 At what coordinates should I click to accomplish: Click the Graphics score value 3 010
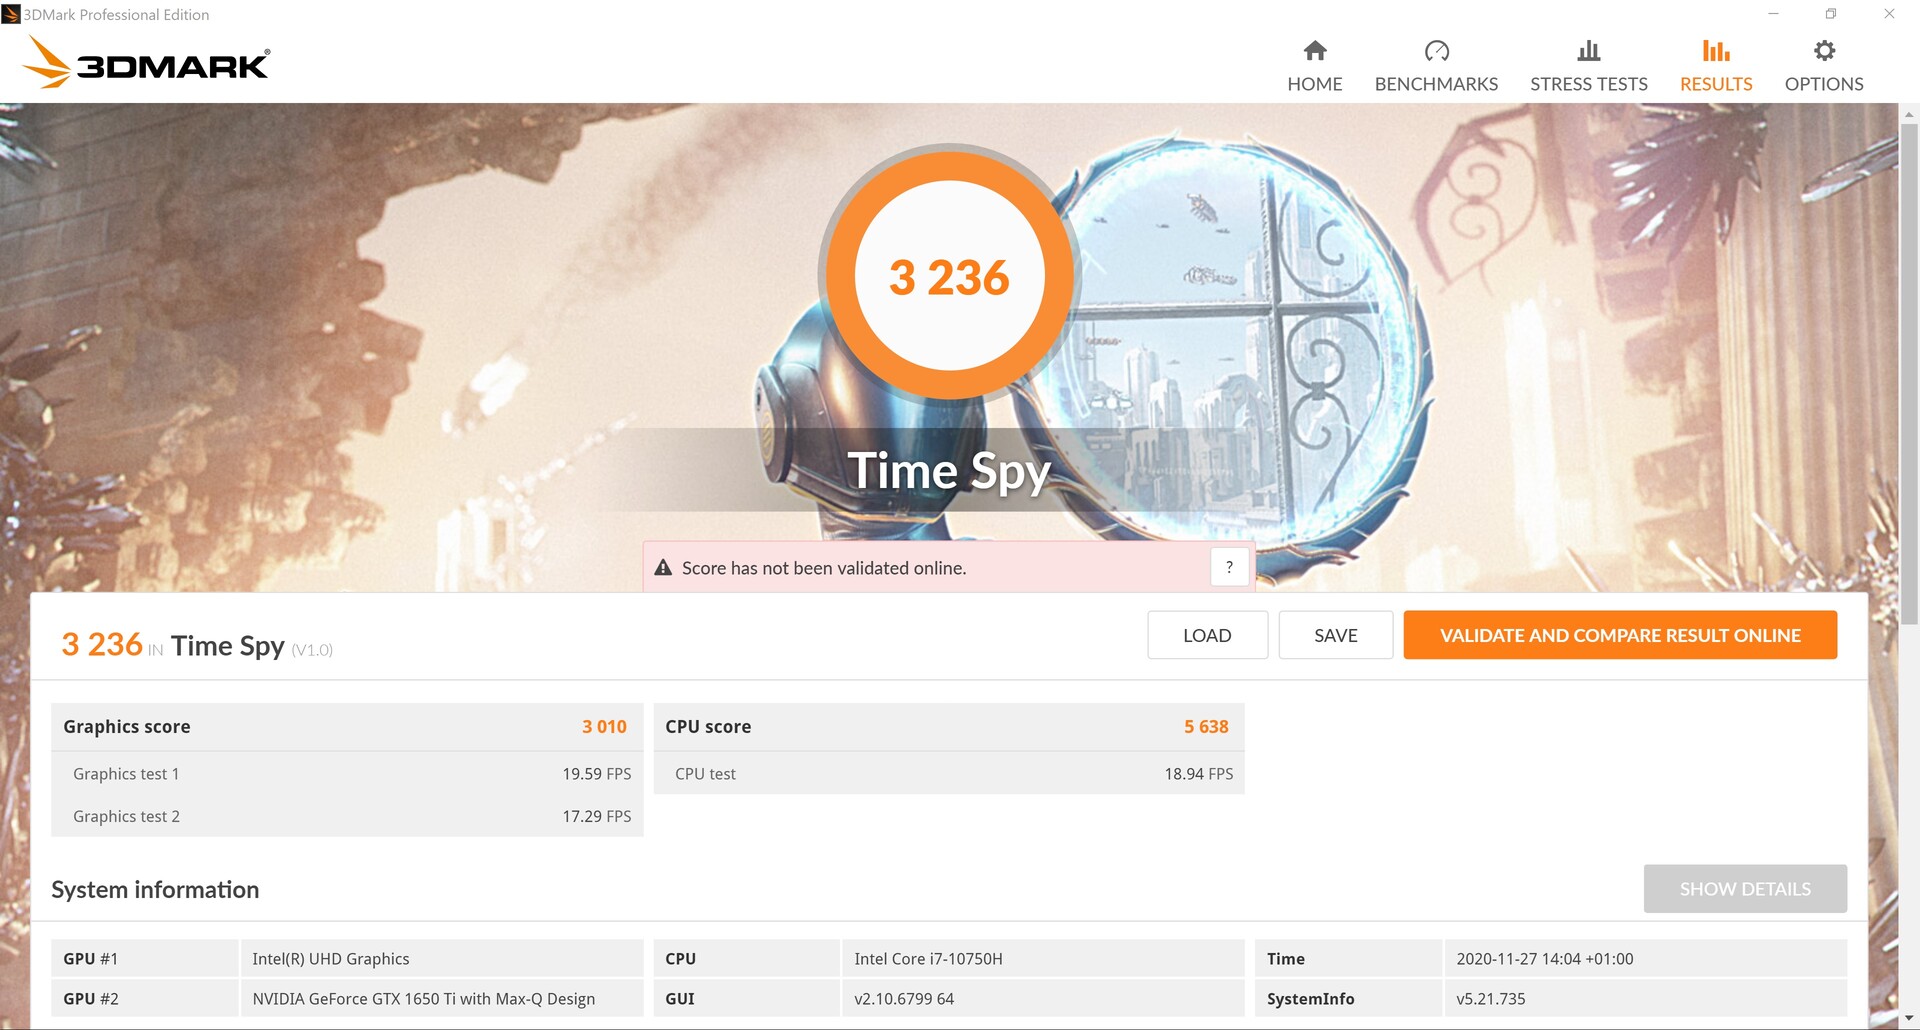tap(604, 727)
